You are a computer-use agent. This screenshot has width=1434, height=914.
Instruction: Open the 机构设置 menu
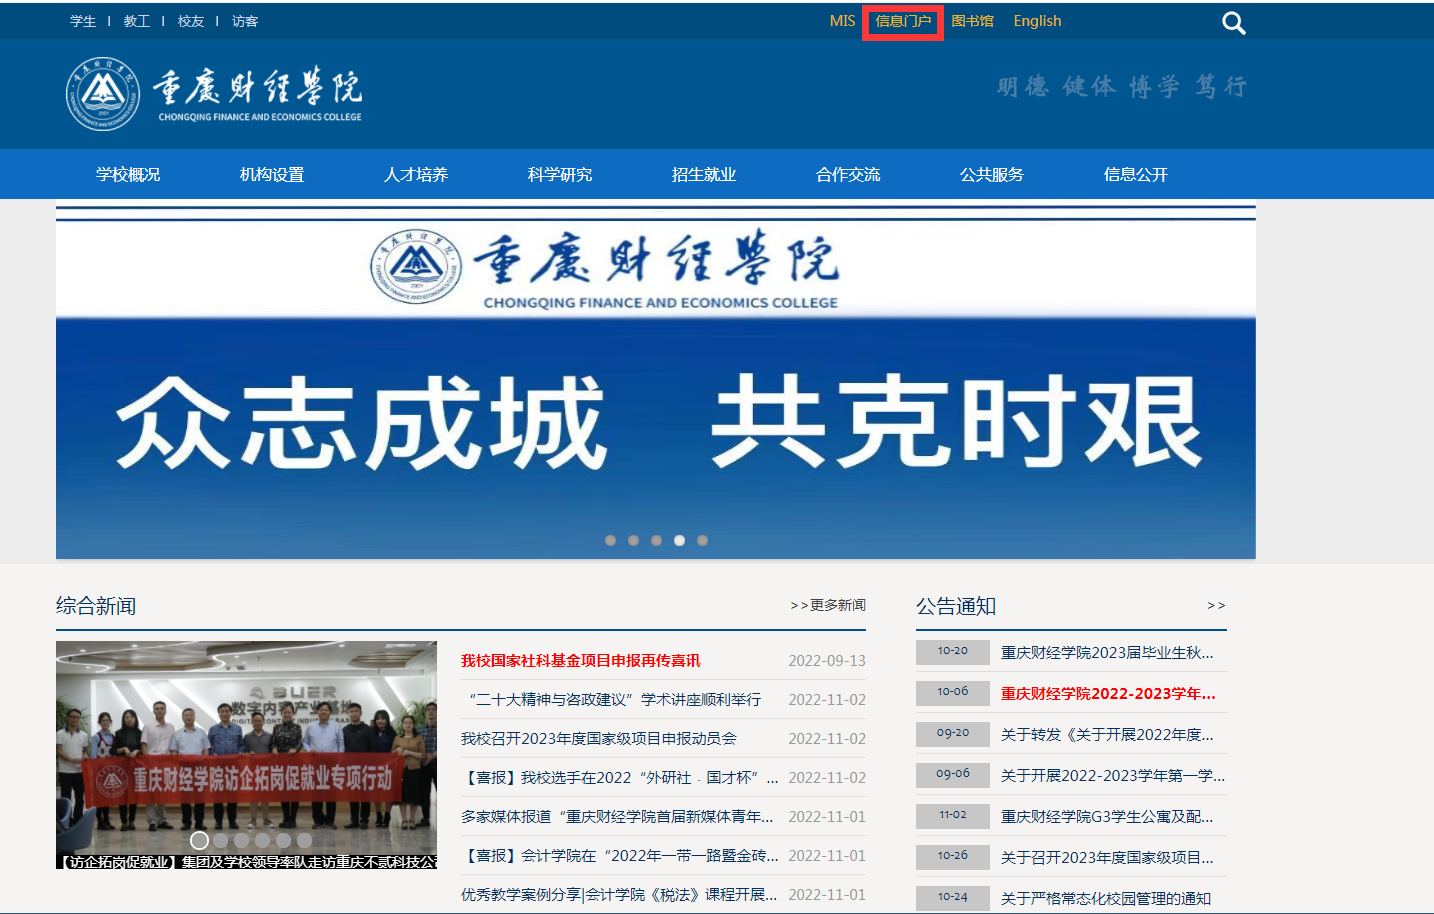pos(272,174)
